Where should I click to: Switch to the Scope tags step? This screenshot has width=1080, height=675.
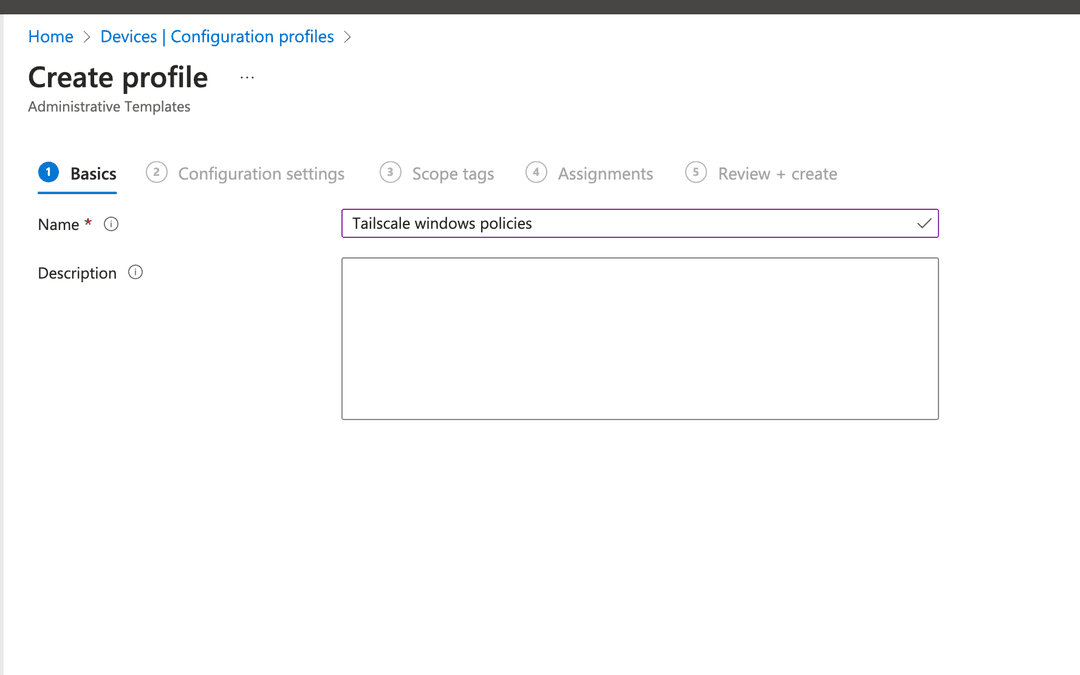[x=453, y=173]
